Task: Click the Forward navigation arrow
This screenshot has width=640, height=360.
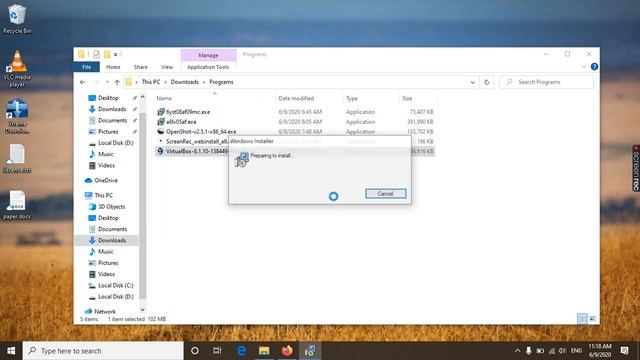Action: pos(96,82)
